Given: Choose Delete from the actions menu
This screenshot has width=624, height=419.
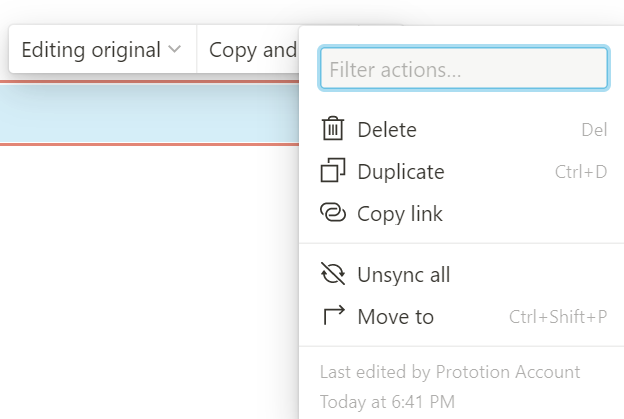Looking at the screenshot, I should pos(464,129).
